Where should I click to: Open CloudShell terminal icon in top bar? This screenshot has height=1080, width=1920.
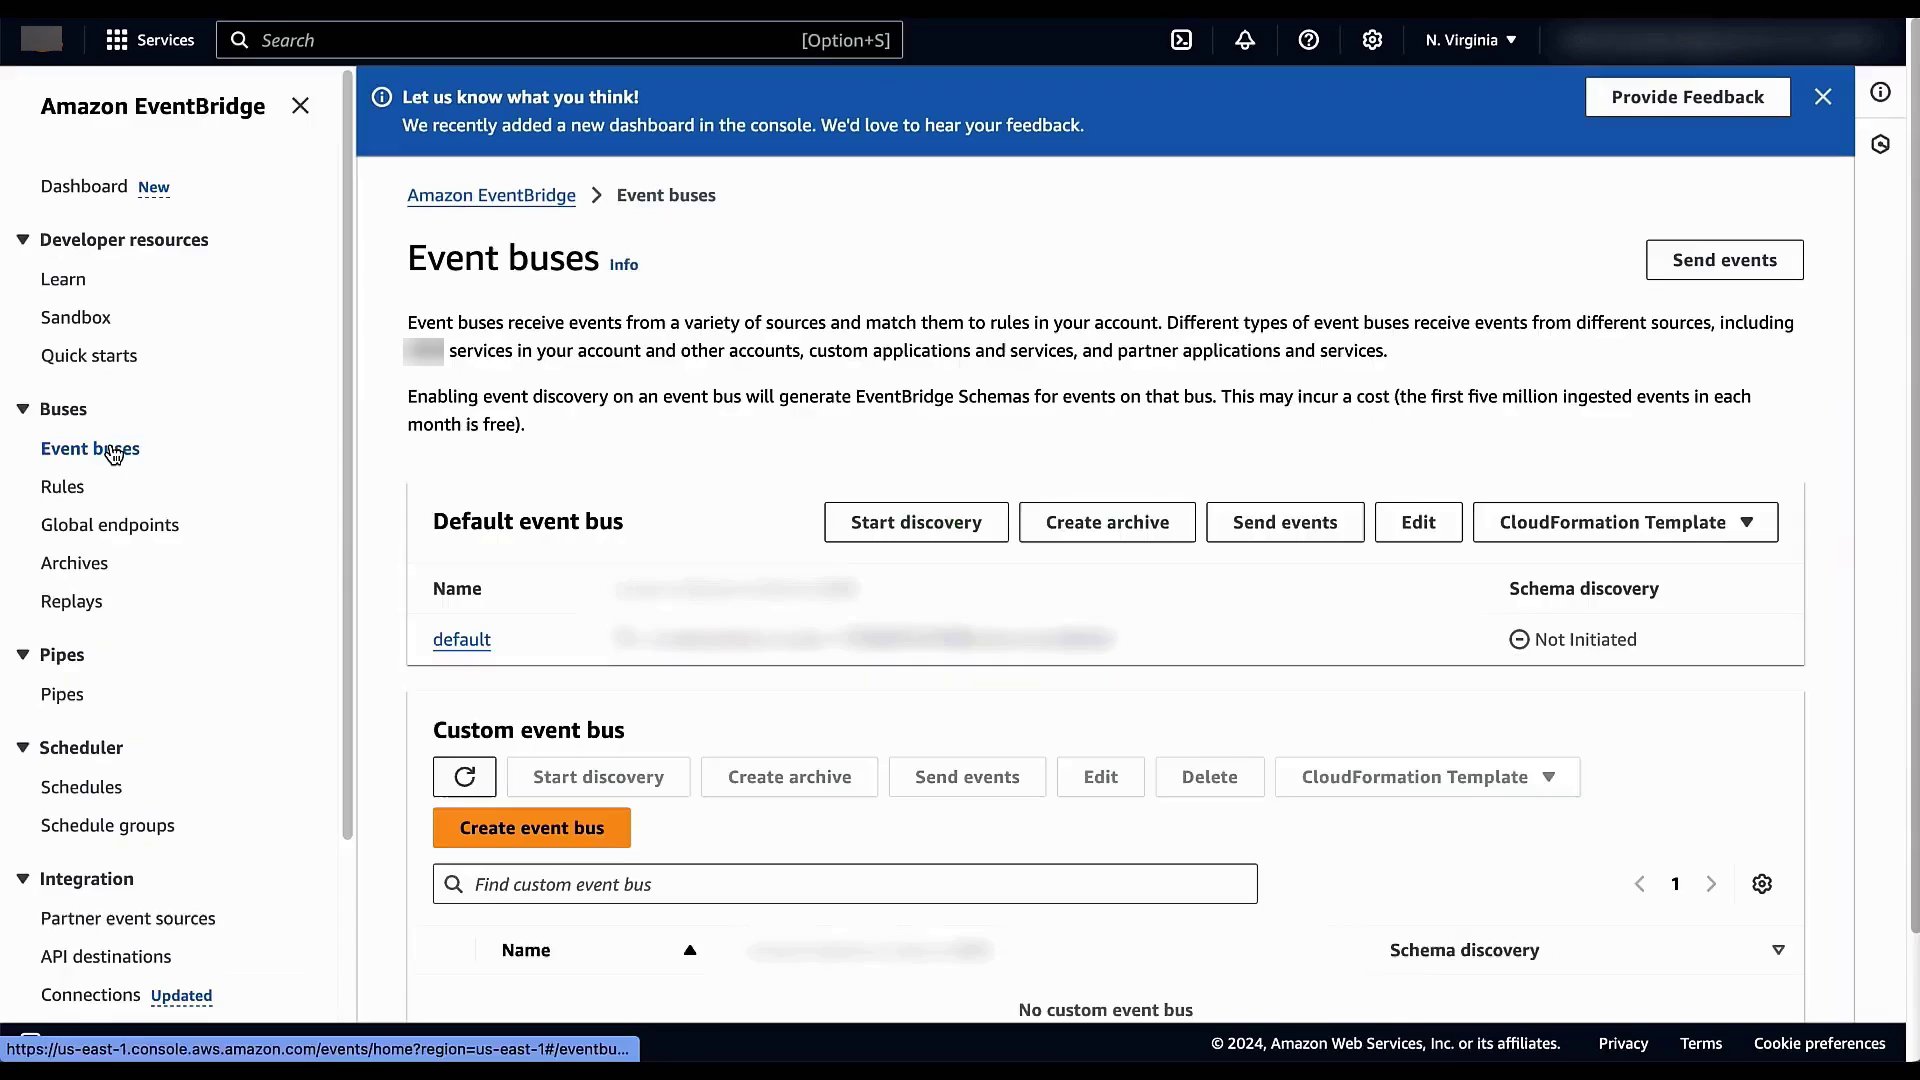click(1181, 40)
